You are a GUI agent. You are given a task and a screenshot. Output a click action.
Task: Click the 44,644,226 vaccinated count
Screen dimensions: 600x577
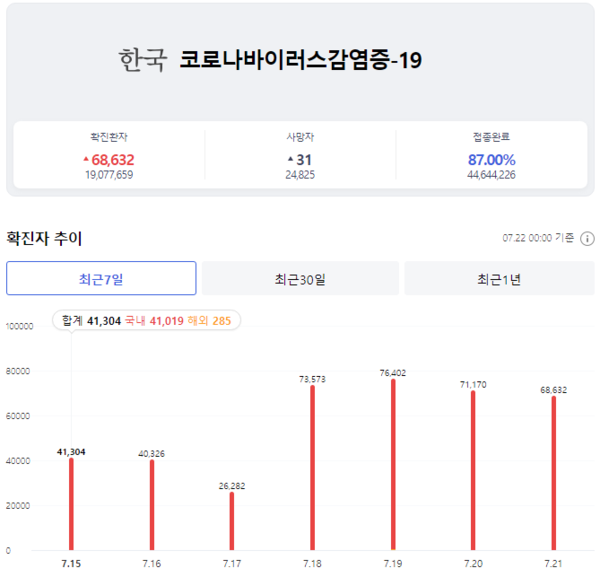tap(491, 175)
